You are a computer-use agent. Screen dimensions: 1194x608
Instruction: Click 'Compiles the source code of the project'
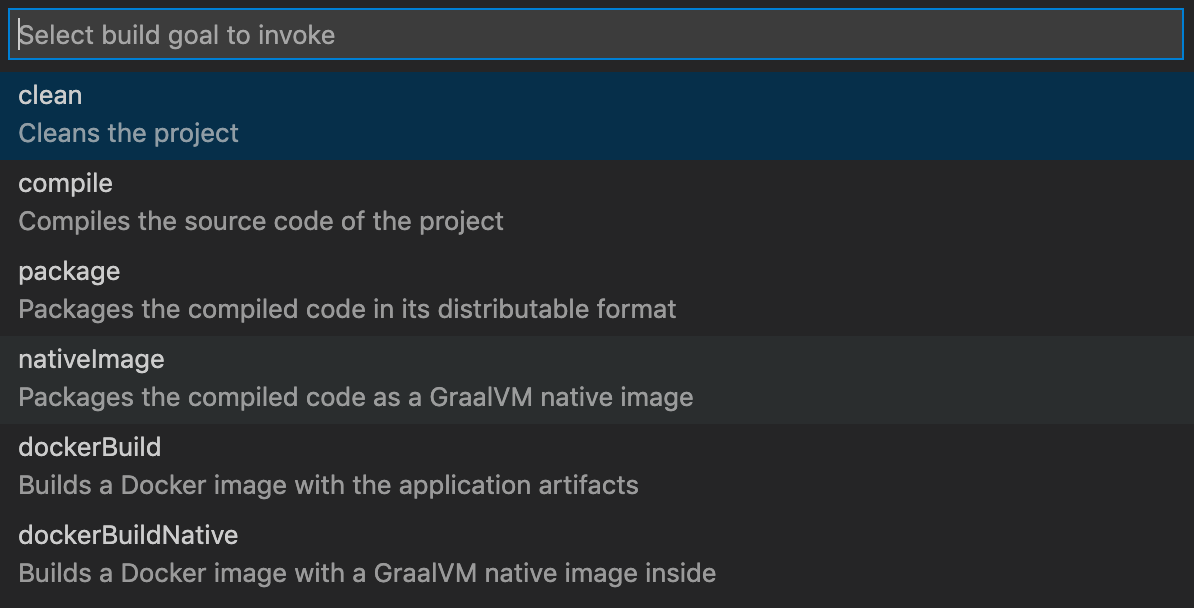[x=261, y=222]
